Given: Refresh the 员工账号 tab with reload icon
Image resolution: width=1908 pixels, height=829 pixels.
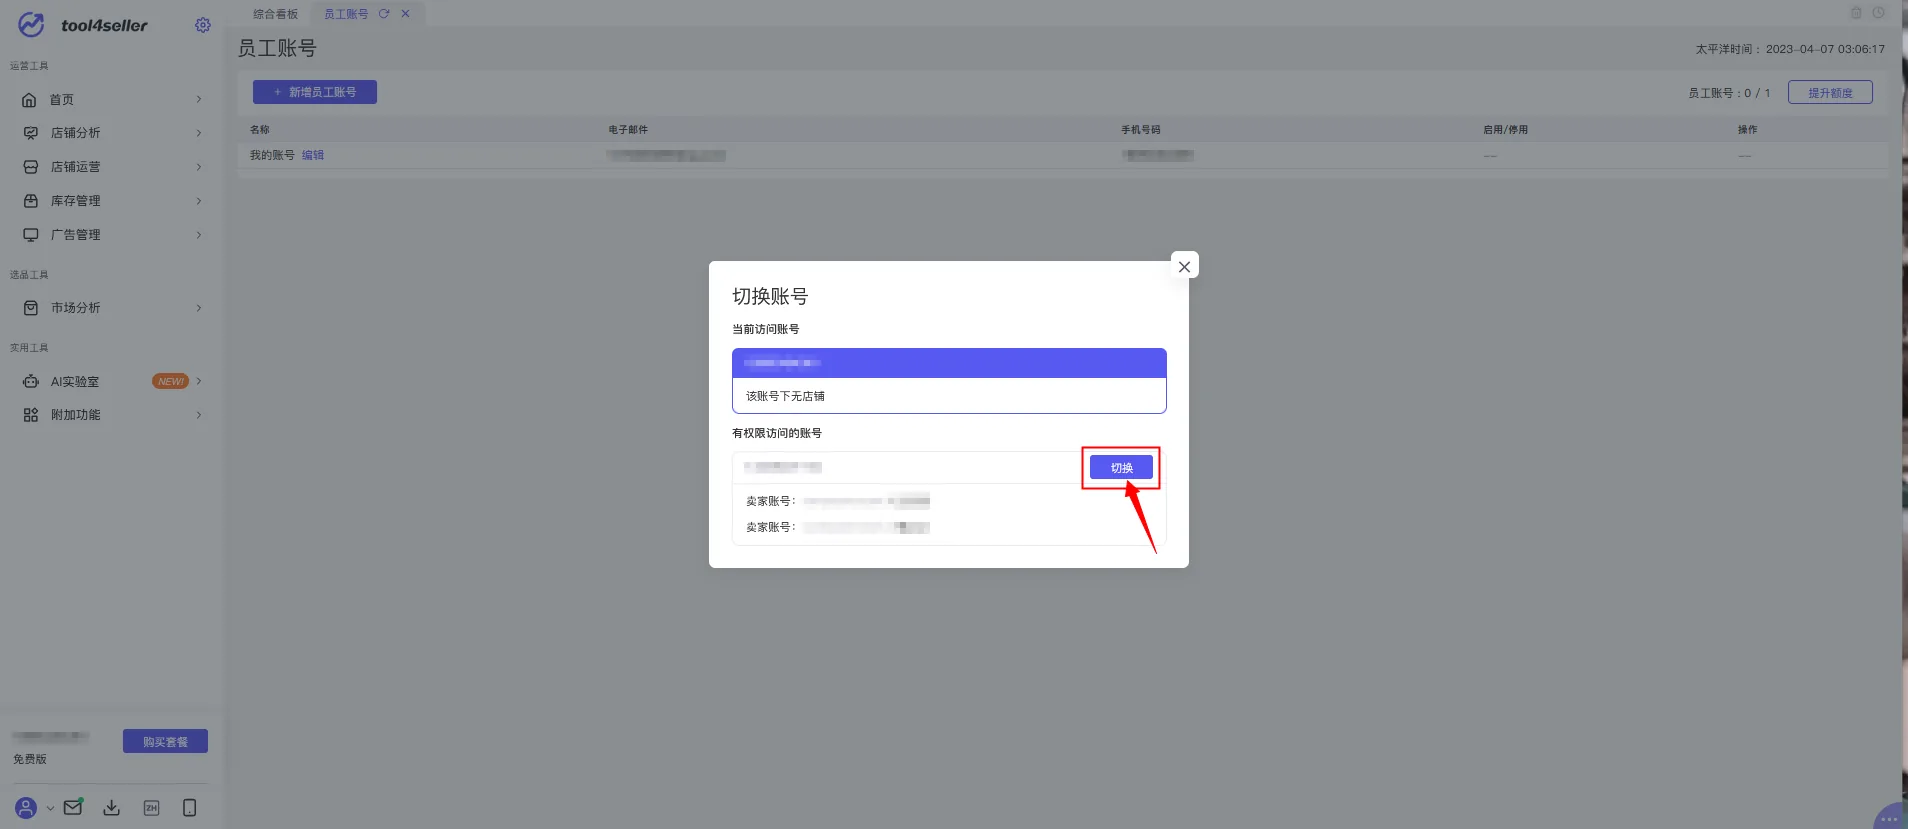Looking at the screenshot, I should click(384, 14).
